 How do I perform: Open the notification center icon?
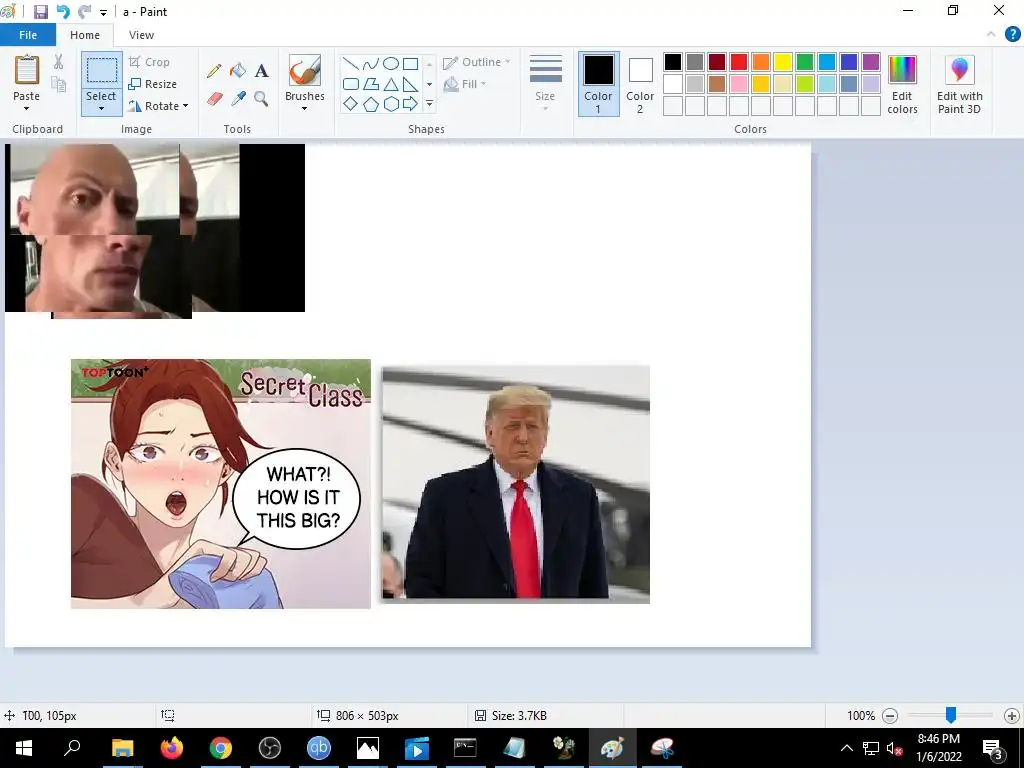click(992, 748)
